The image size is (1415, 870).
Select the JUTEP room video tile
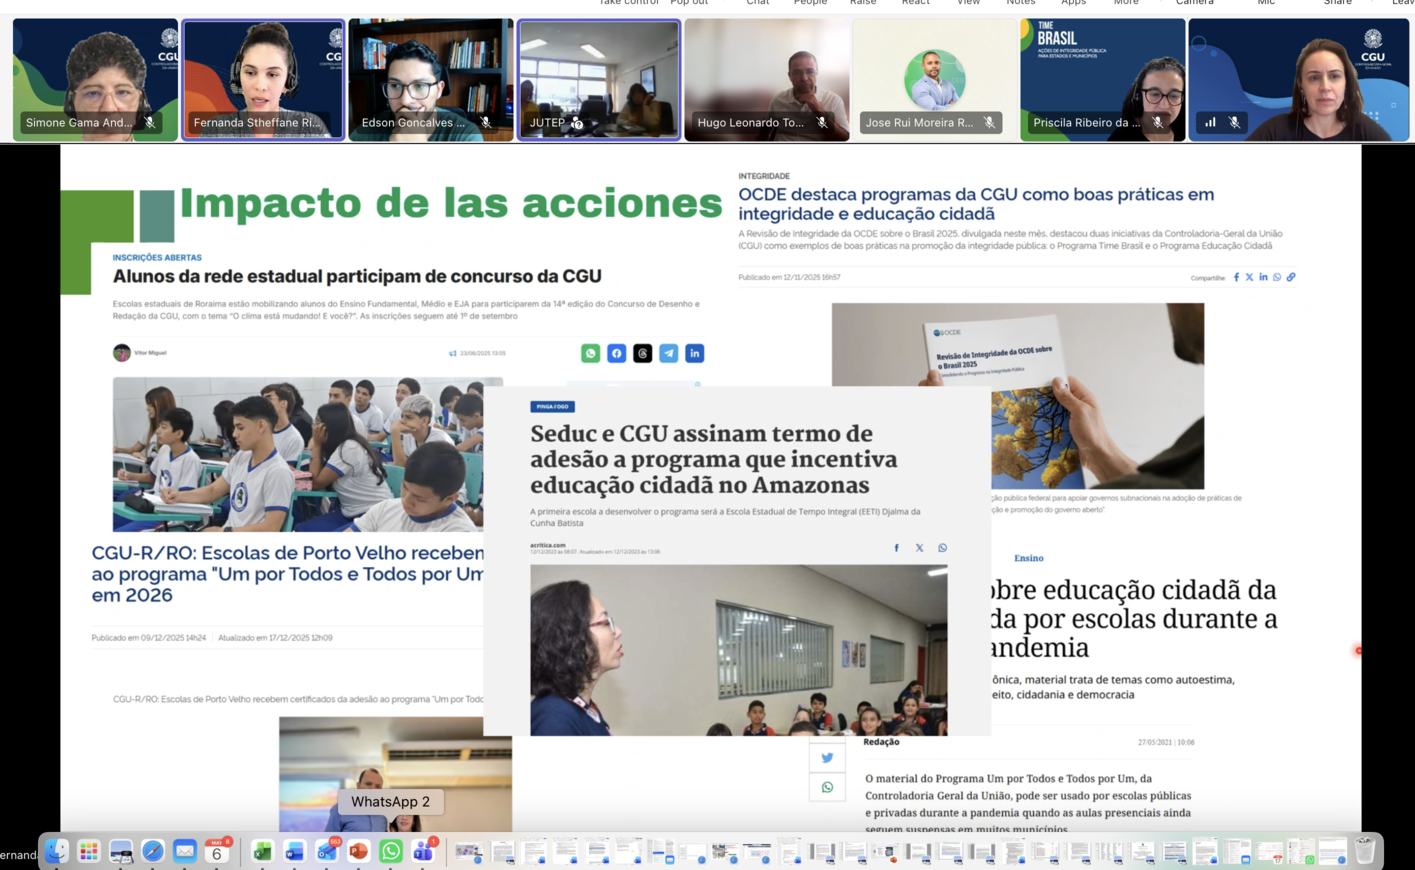click(599, 80)
